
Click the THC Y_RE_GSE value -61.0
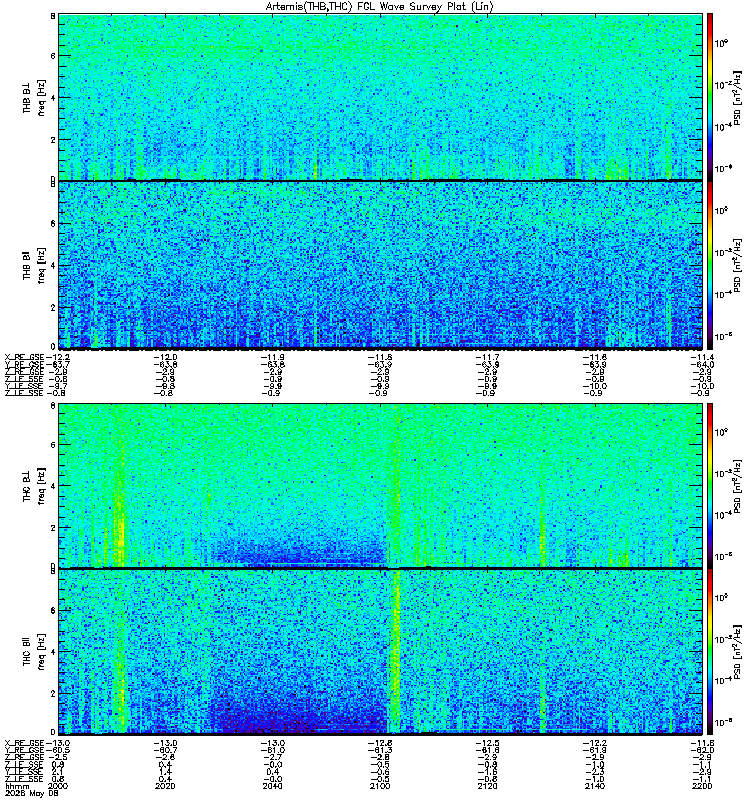click(x=273, y=750)
